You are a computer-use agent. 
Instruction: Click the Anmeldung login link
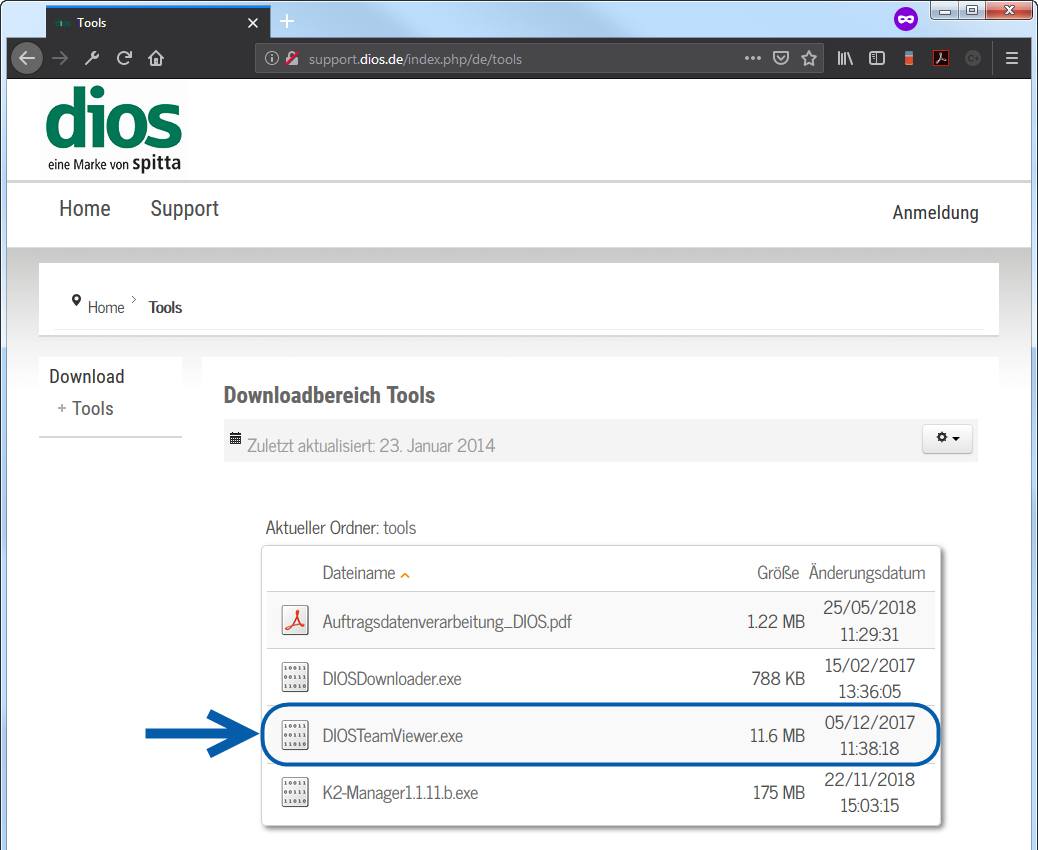[x=935, y=213]
